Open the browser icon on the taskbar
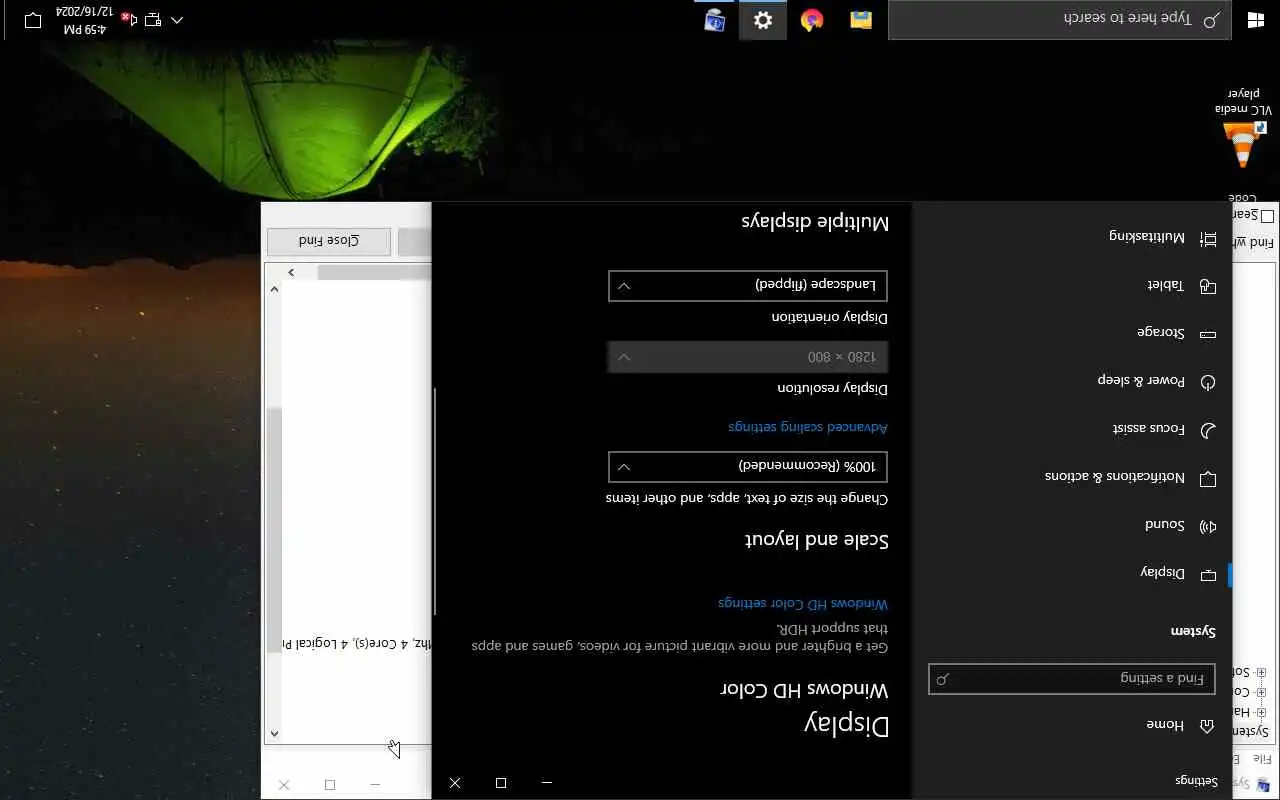Image resolution: width=1280 pixels, height=800 pixels. tap(812, 19)
